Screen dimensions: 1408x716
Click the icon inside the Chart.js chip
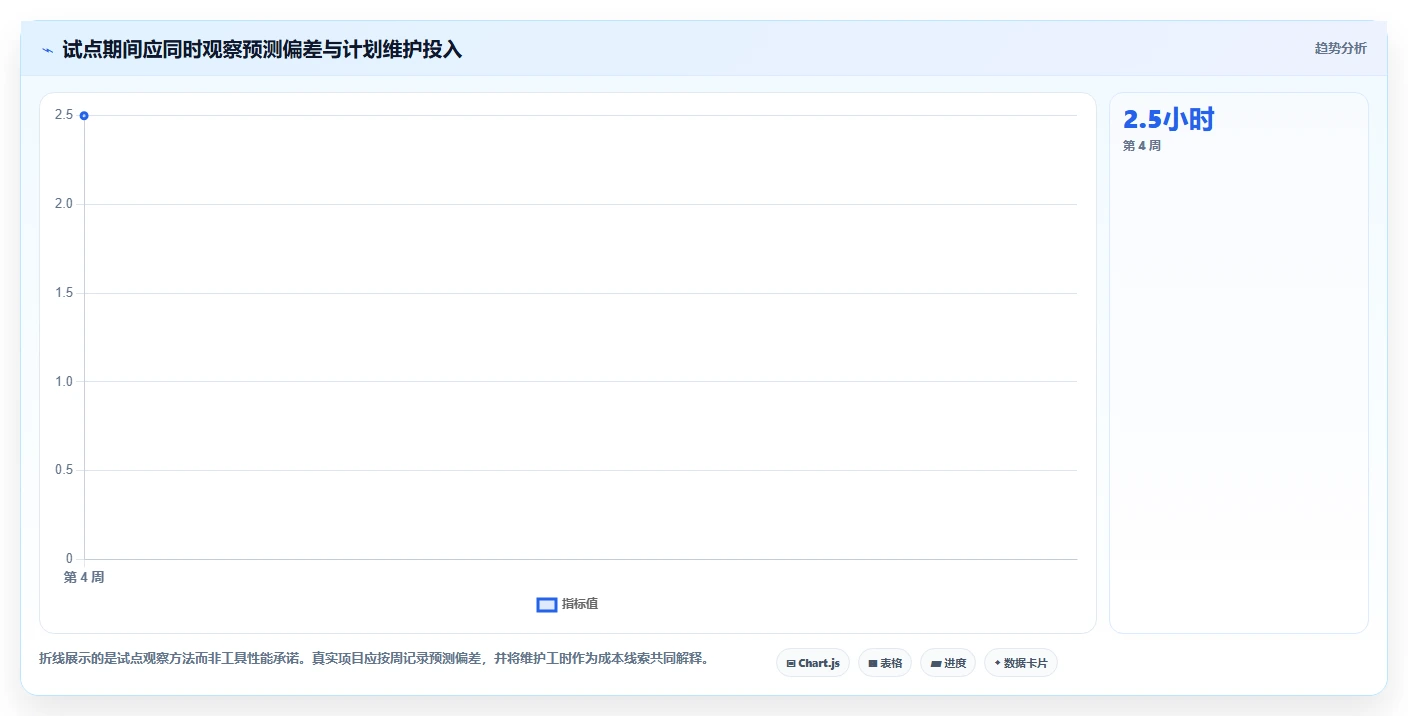coord(791,663)
